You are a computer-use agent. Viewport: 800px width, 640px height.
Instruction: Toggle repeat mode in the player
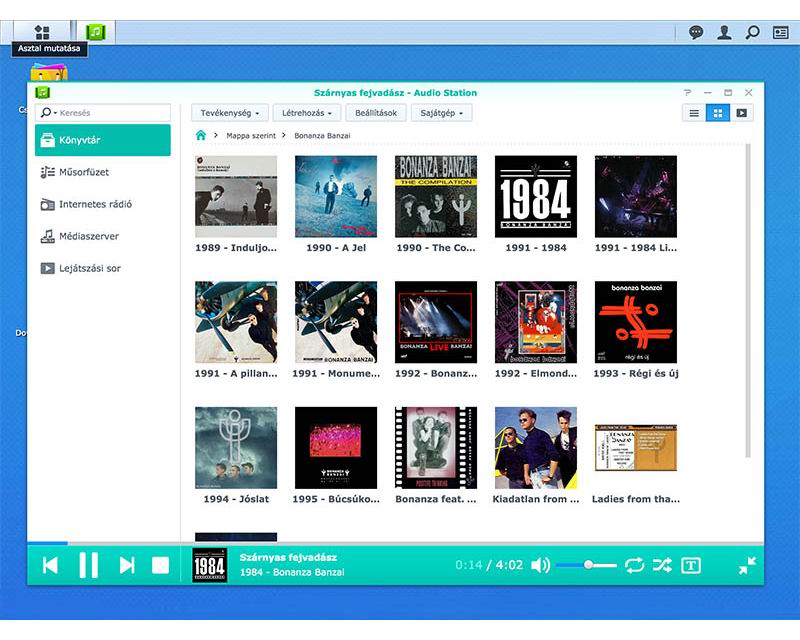635,565
